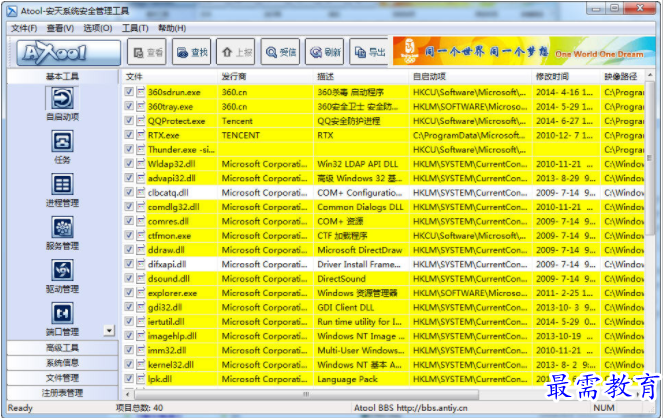Open the 工具(T) menu
The image size is (668, 418).
(135, 28)
